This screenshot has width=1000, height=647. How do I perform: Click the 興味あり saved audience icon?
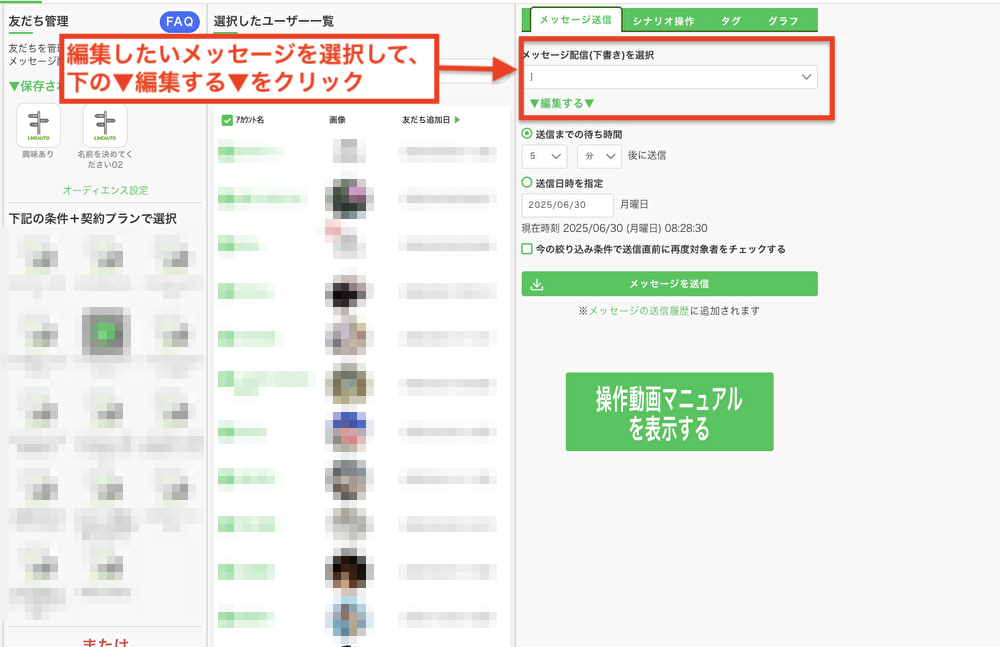(x=38, y=126)
